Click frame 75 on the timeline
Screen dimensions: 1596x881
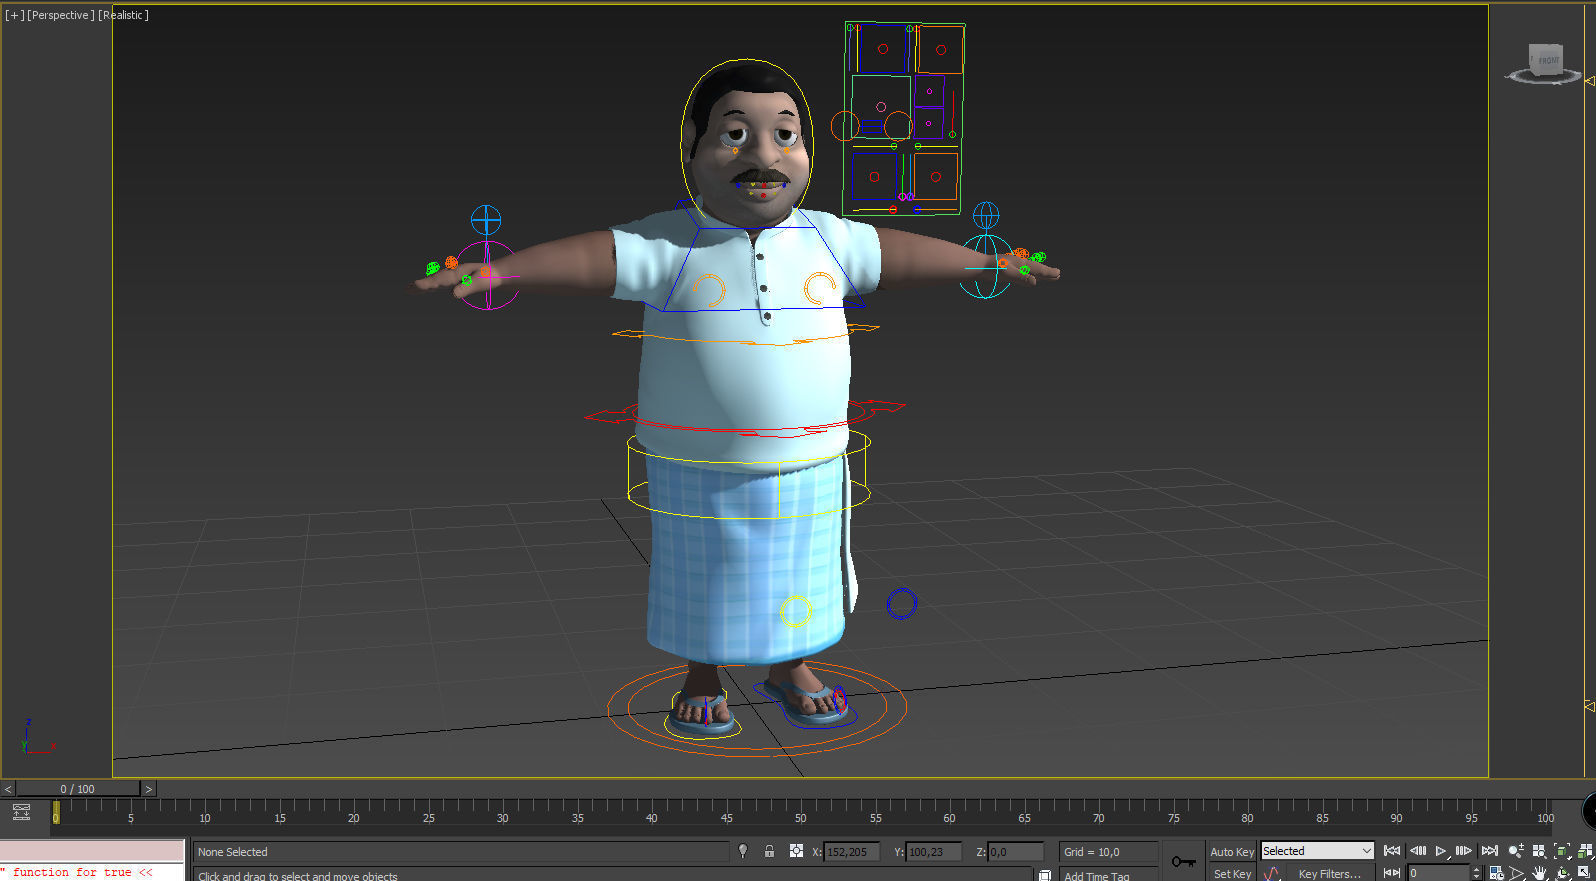pyautogui.click(x=1173, y=818)
